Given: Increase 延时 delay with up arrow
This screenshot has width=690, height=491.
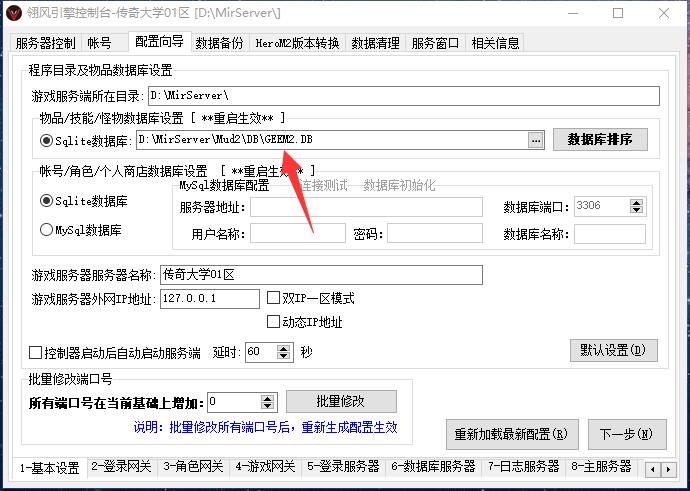Looking at the screenshot, I should [284, 348].
